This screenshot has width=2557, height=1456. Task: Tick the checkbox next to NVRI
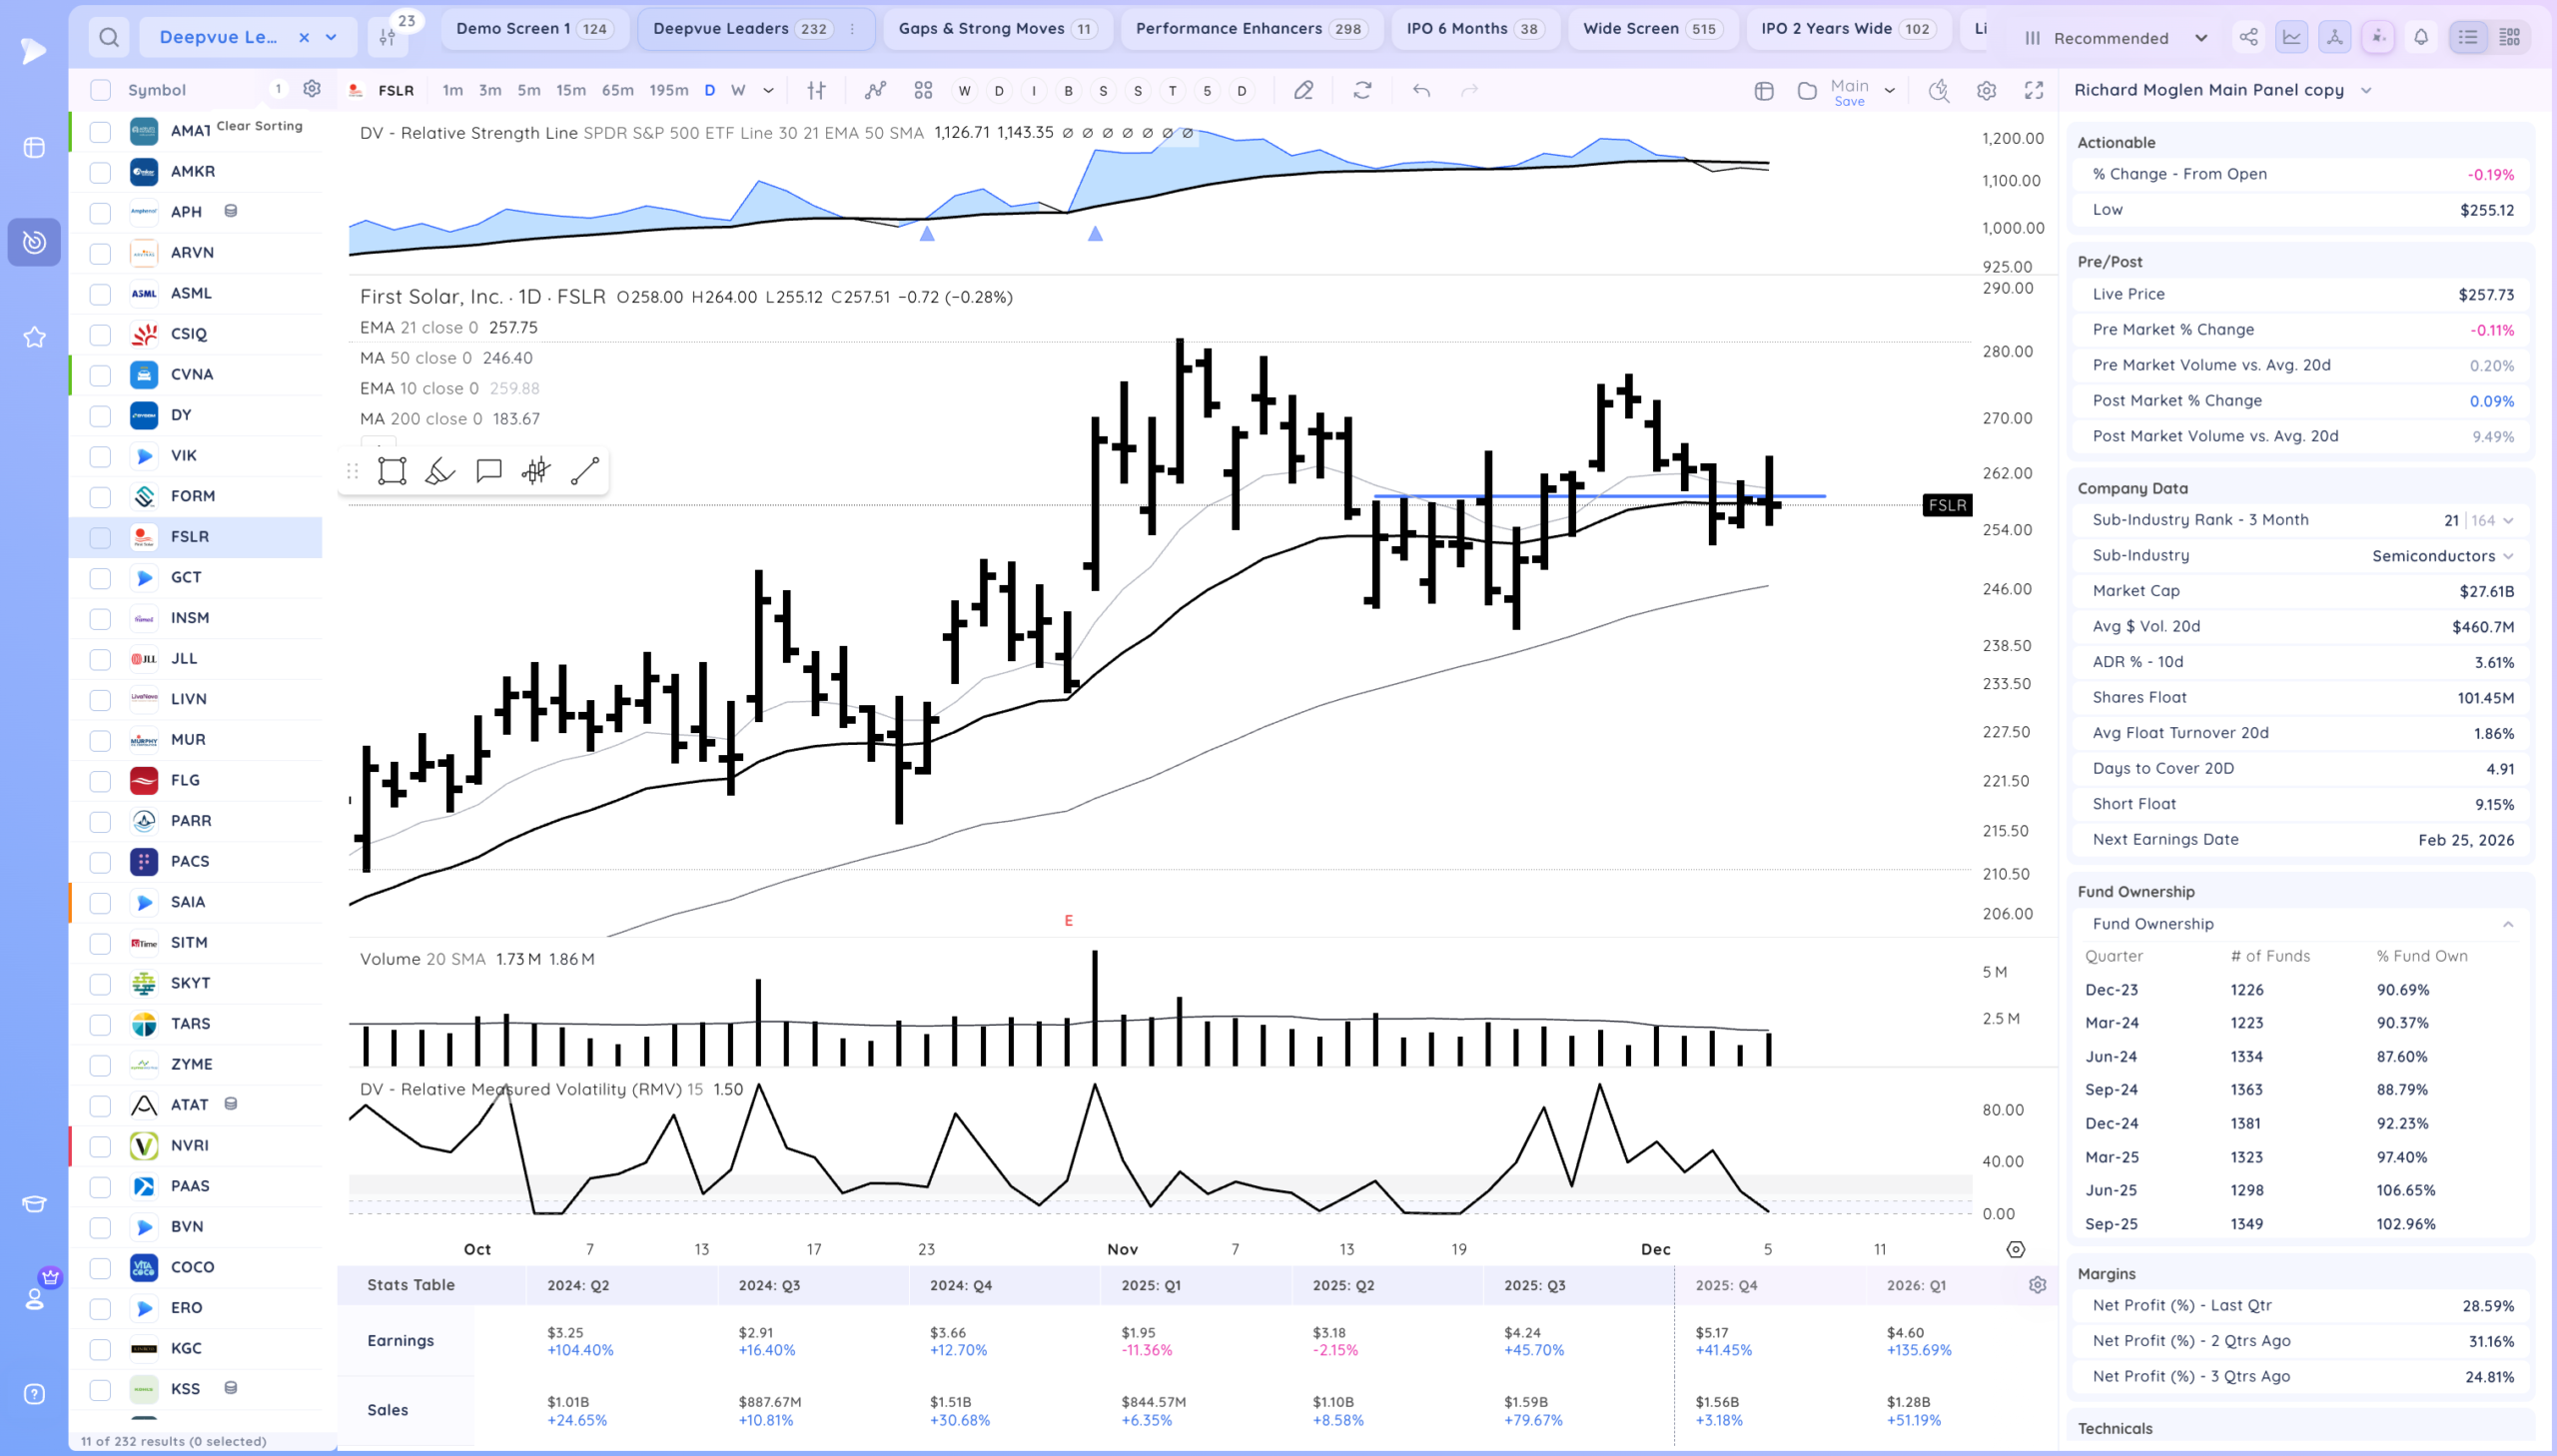tap(100, 1146)
